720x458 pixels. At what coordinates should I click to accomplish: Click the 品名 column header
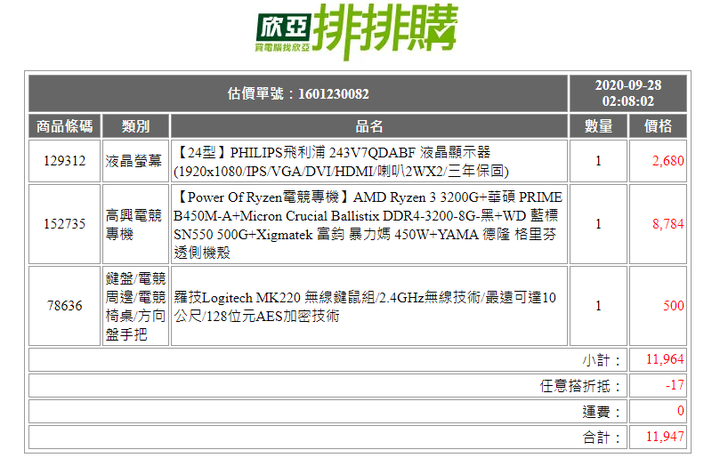coord(369,126)
